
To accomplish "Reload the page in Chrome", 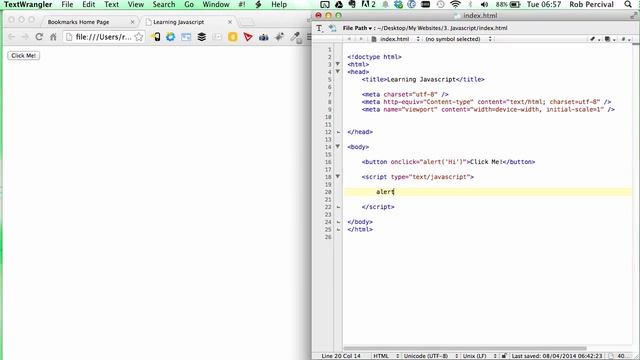I will coord(39,37).
